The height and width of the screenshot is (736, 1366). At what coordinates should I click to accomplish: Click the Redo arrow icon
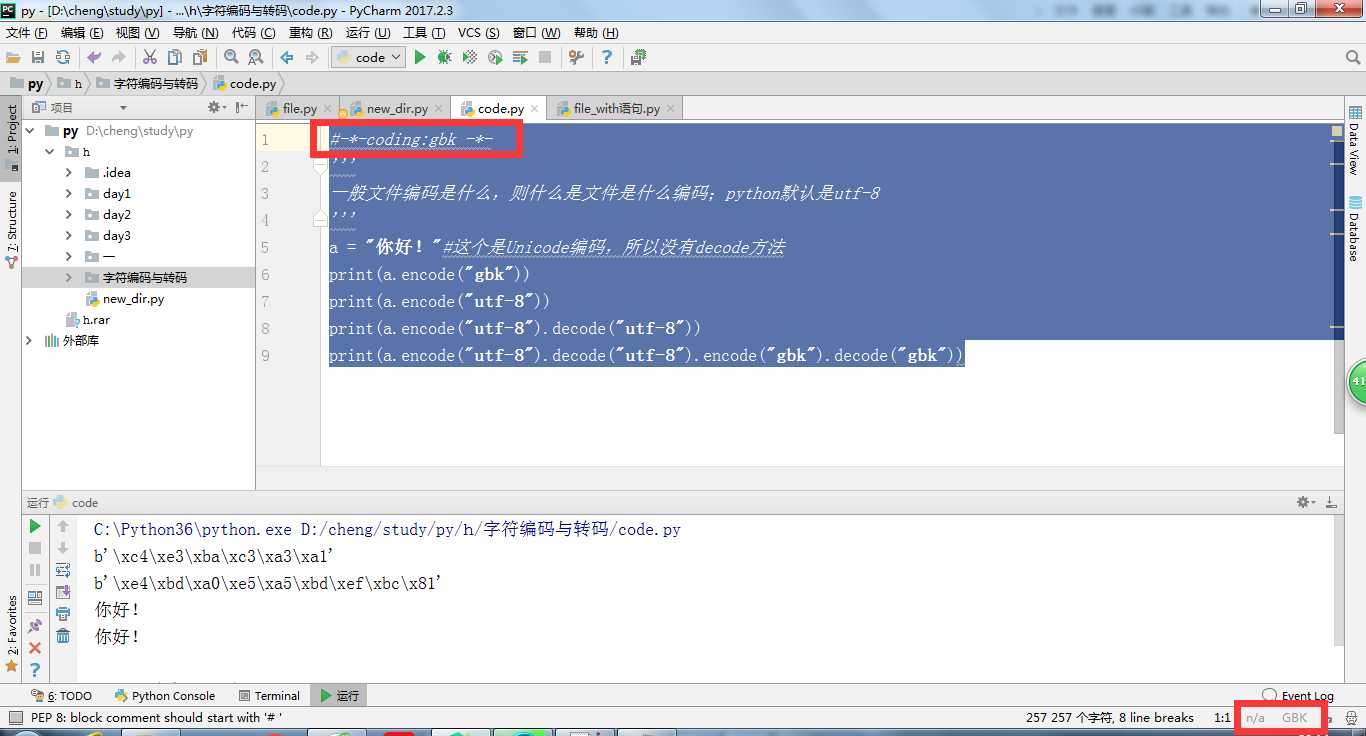pos(119,57)
